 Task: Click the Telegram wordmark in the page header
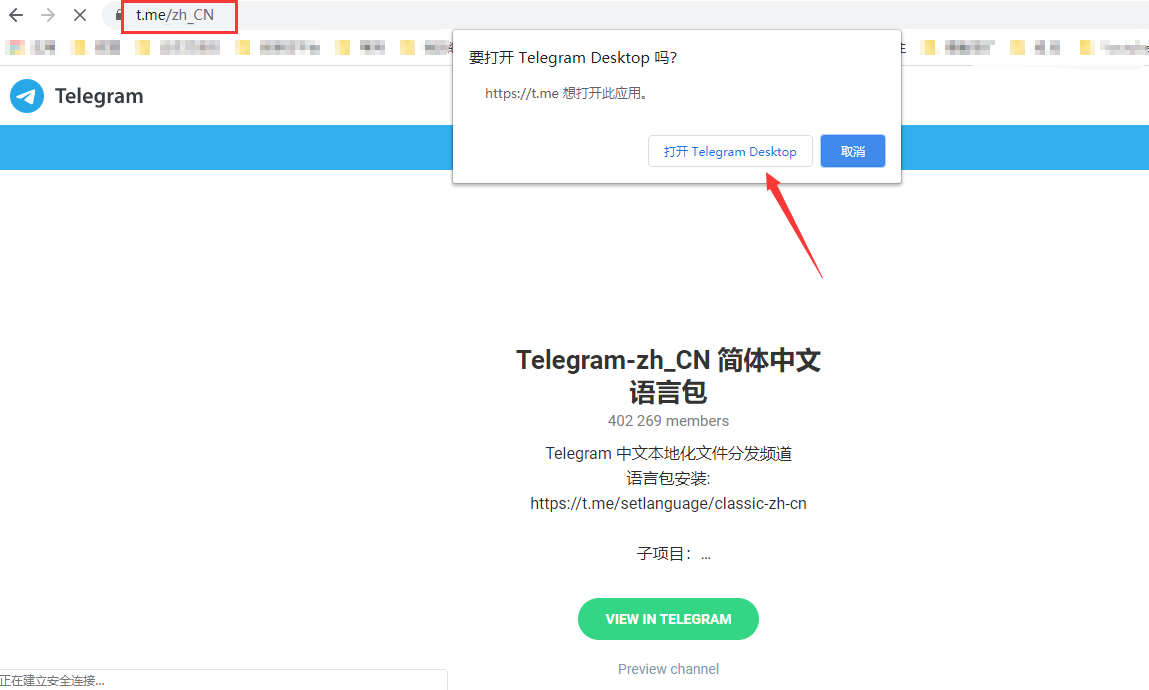99,96
